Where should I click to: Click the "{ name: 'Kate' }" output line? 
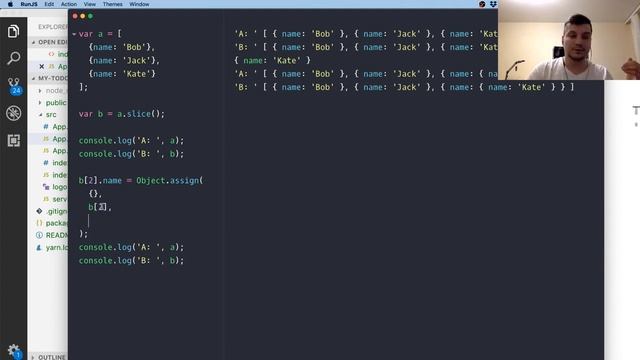tap(273, 60)
